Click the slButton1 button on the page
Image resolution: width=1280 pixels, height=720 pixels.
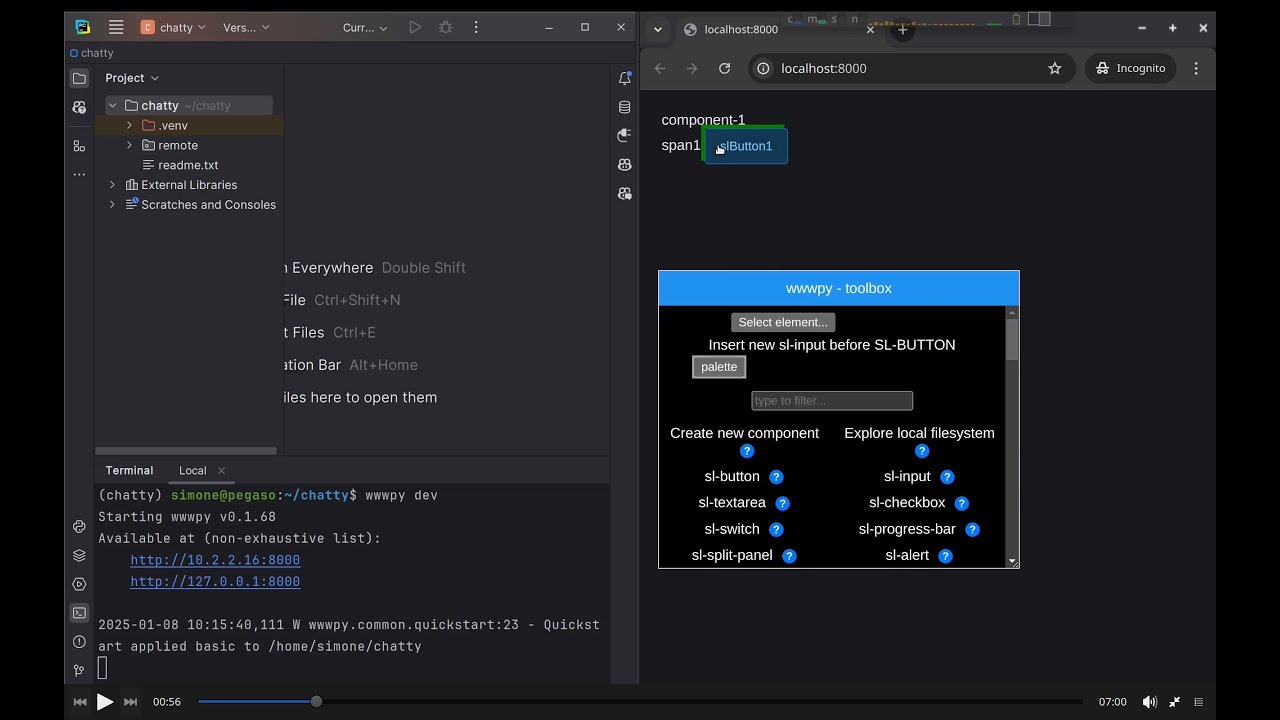[x=746, y=146]
